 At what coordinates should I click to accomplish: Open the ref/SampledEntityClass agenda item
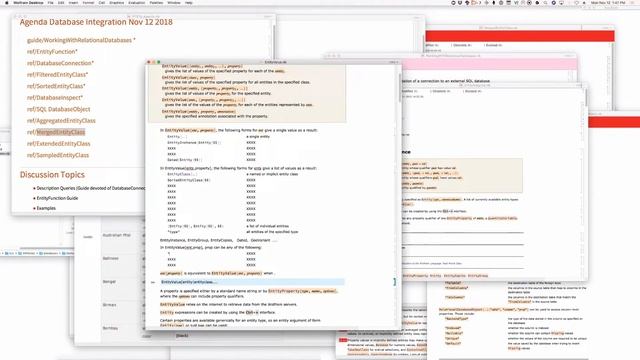coord(58,155)
